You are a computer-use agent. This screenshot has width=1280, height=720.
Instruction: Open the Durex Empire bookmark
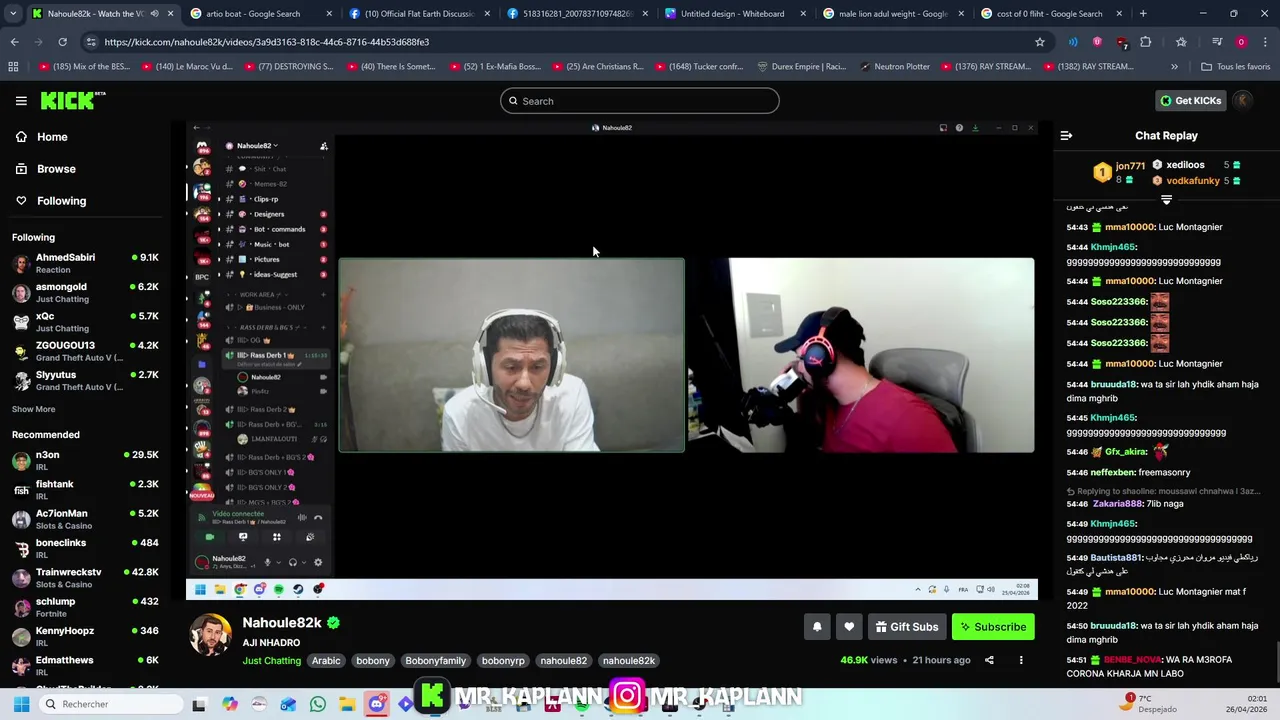pyautogui.click(x=803, y=66)
